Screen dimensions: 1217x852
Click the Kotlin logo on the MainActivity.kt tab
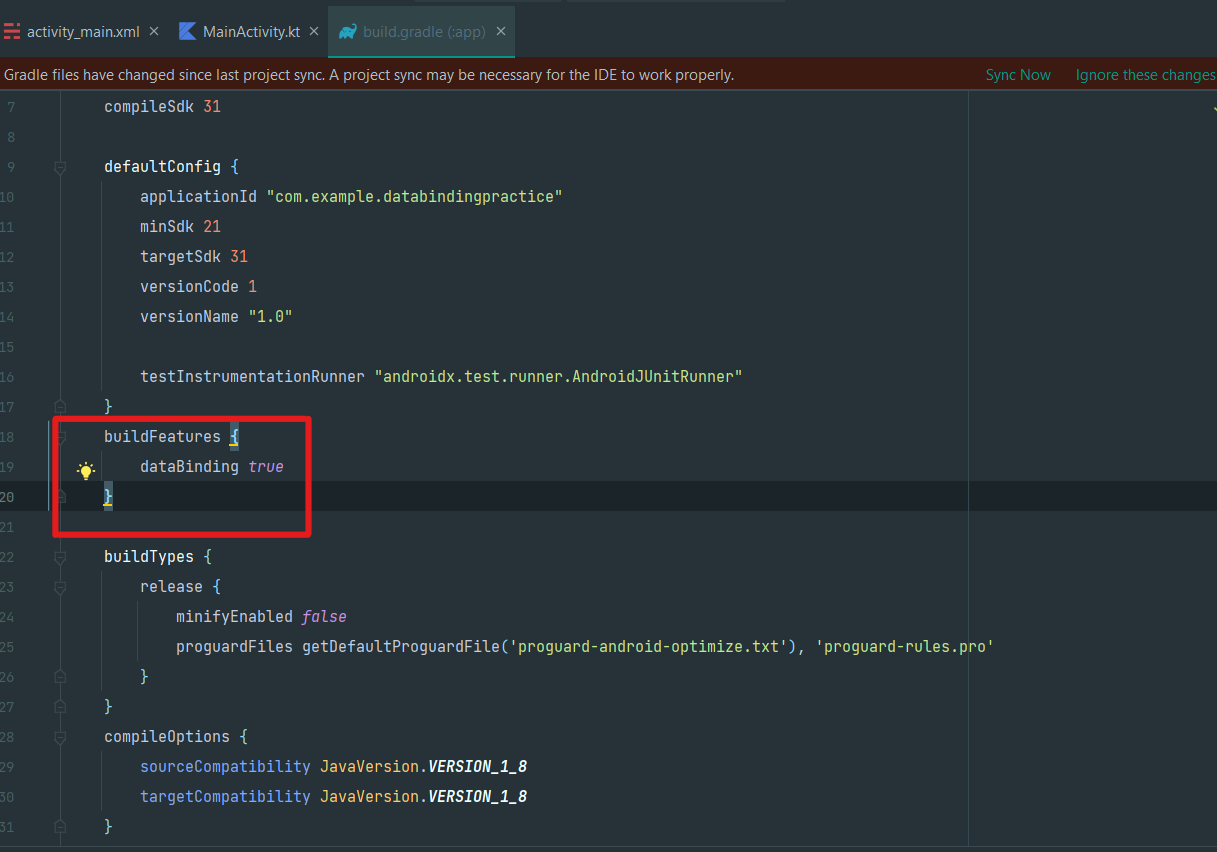pyautogui.click(x=187, y=31)
